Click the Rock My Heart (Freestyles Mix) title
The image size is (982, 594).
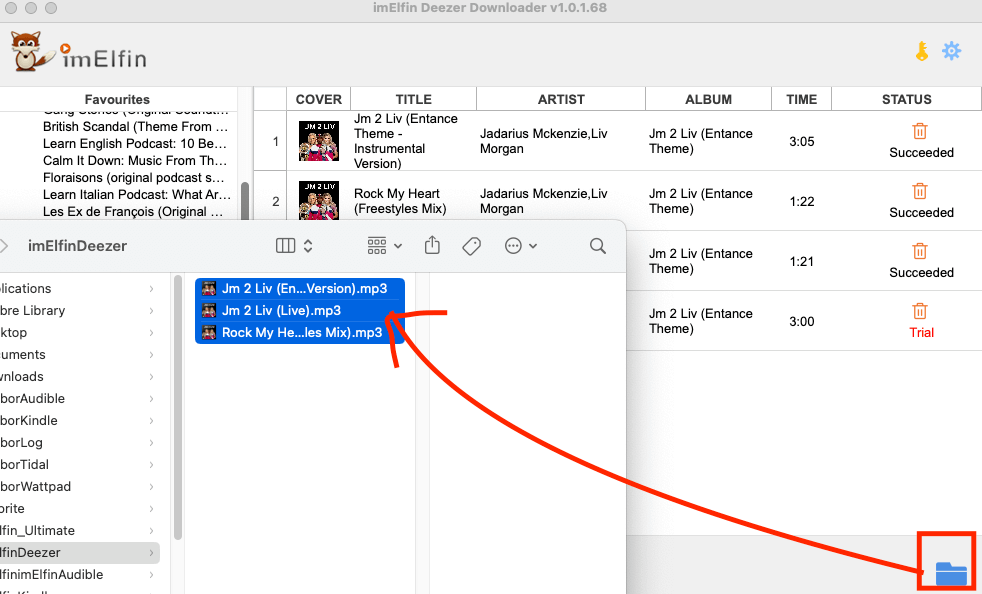[x=400, y=201]
